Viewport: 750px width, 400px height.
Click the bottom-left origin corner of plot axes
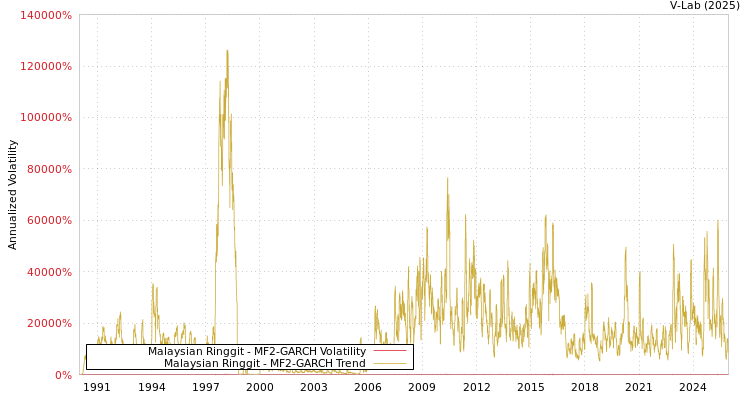tap(80, 374)
